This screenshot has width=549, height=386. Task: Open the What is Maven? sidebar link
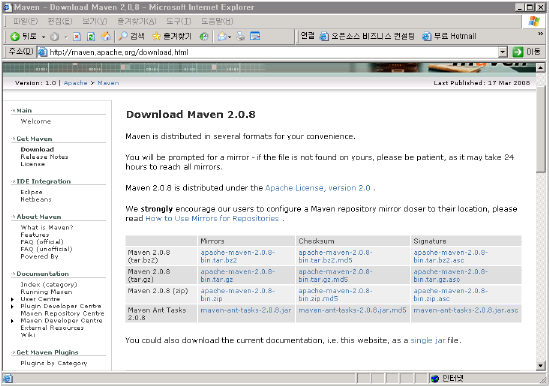point(47,228)
